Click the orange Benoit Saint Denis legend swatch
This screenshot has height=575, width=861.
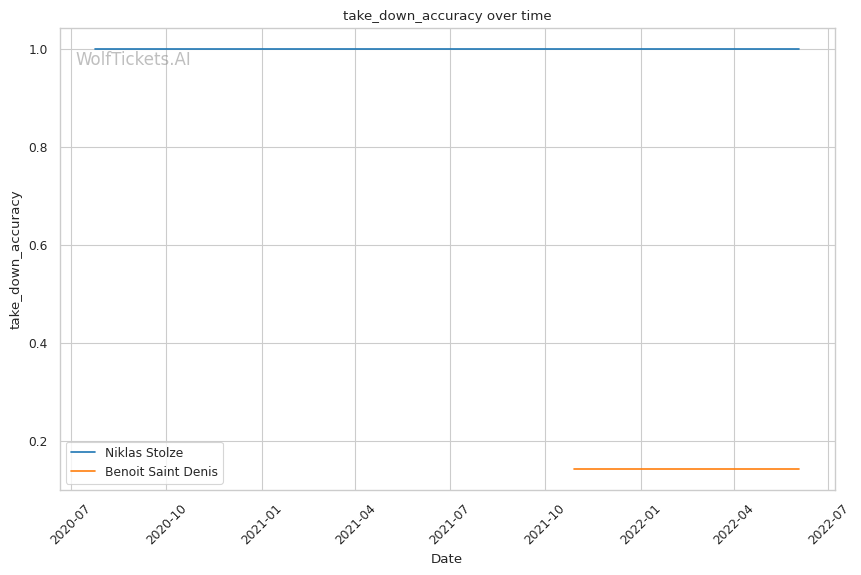click(83, 471)
